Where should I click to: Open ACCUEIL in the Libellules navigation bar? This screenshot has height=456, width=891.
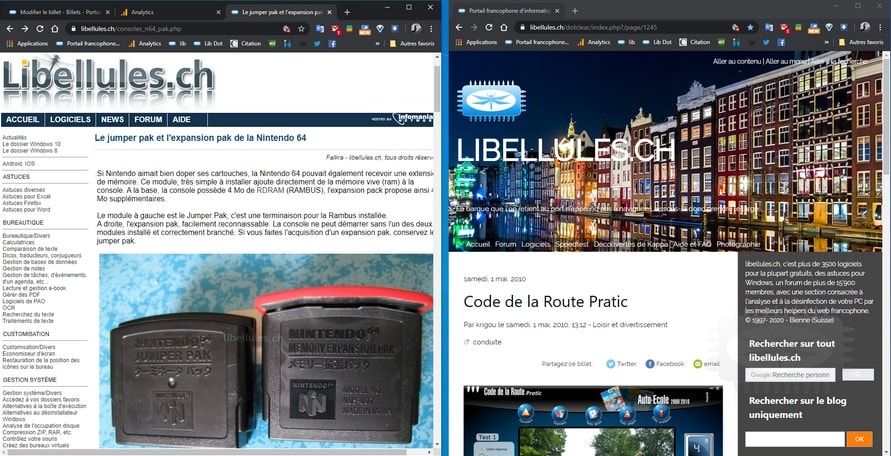tap(23, 119)
